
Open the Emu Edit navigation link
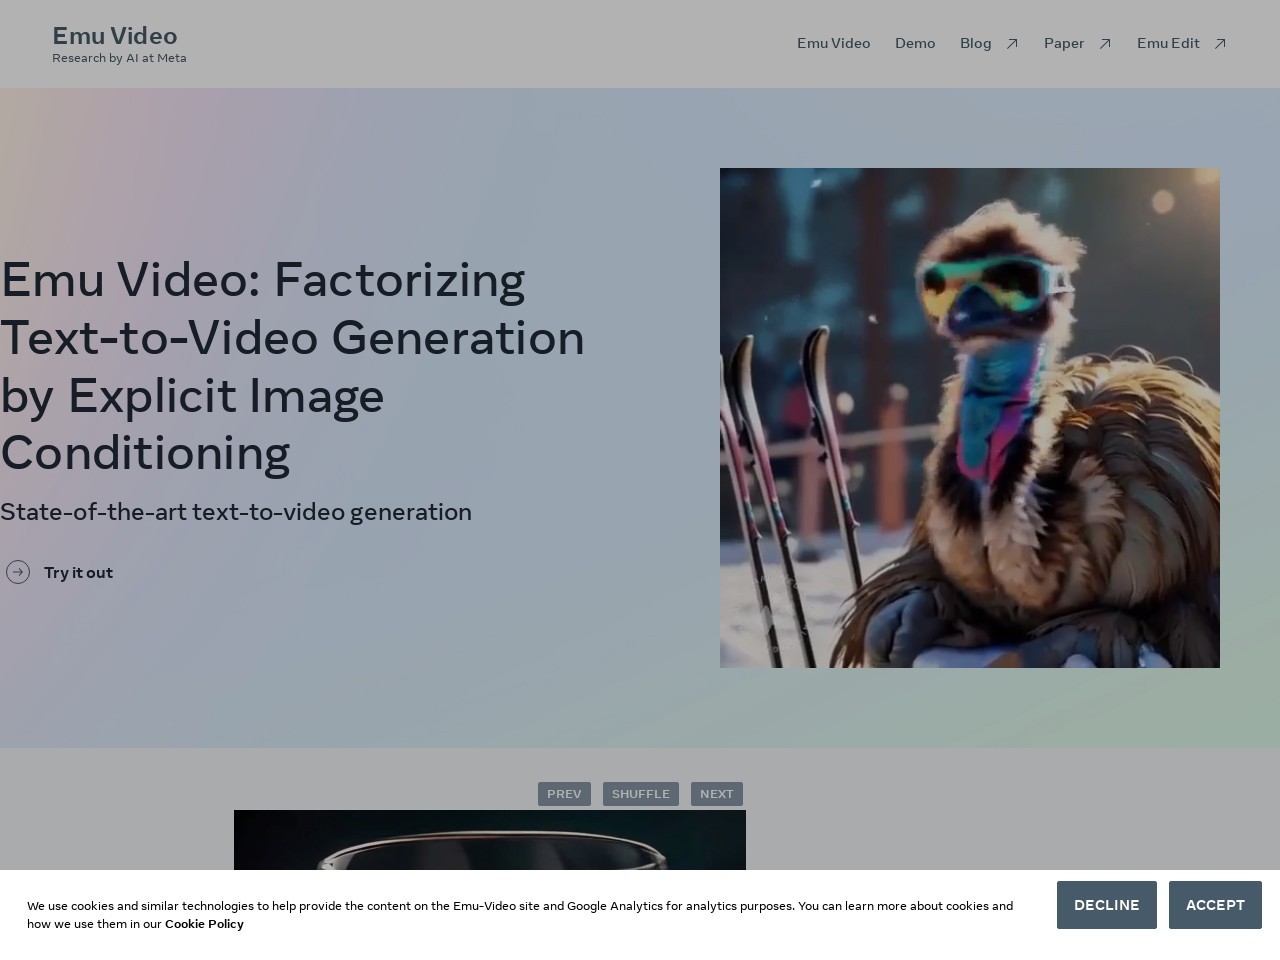click(x=1167, y=43)
